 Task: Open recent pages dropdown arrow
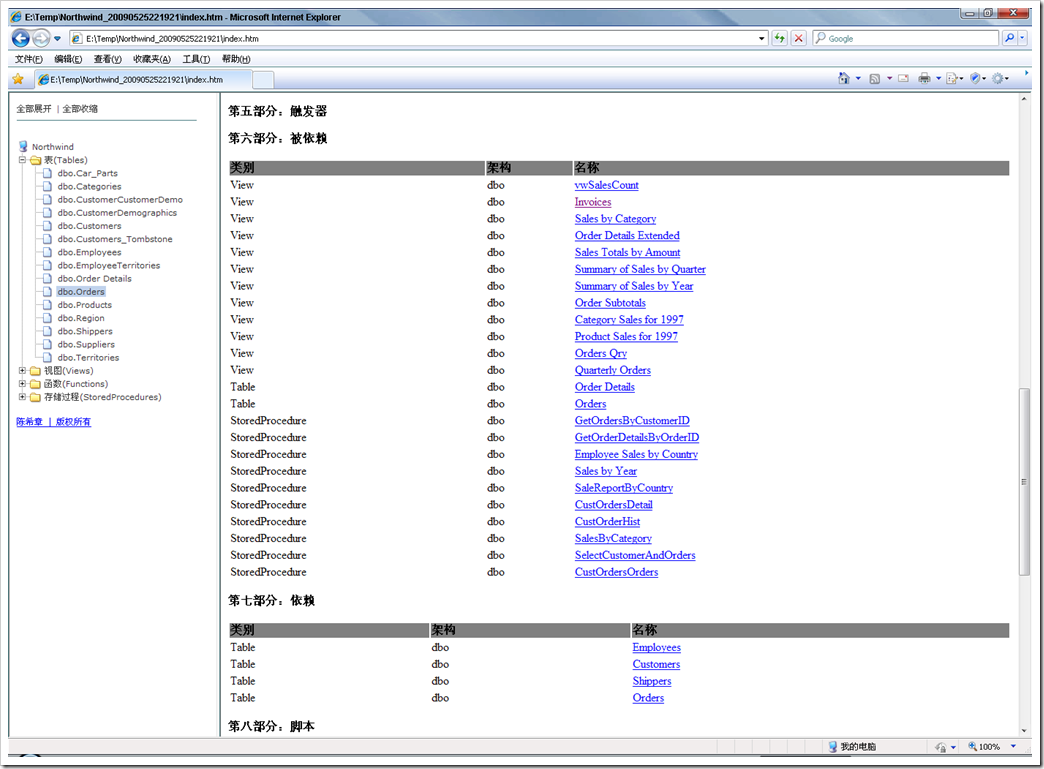pyautogui.click(x=58, y=39)
